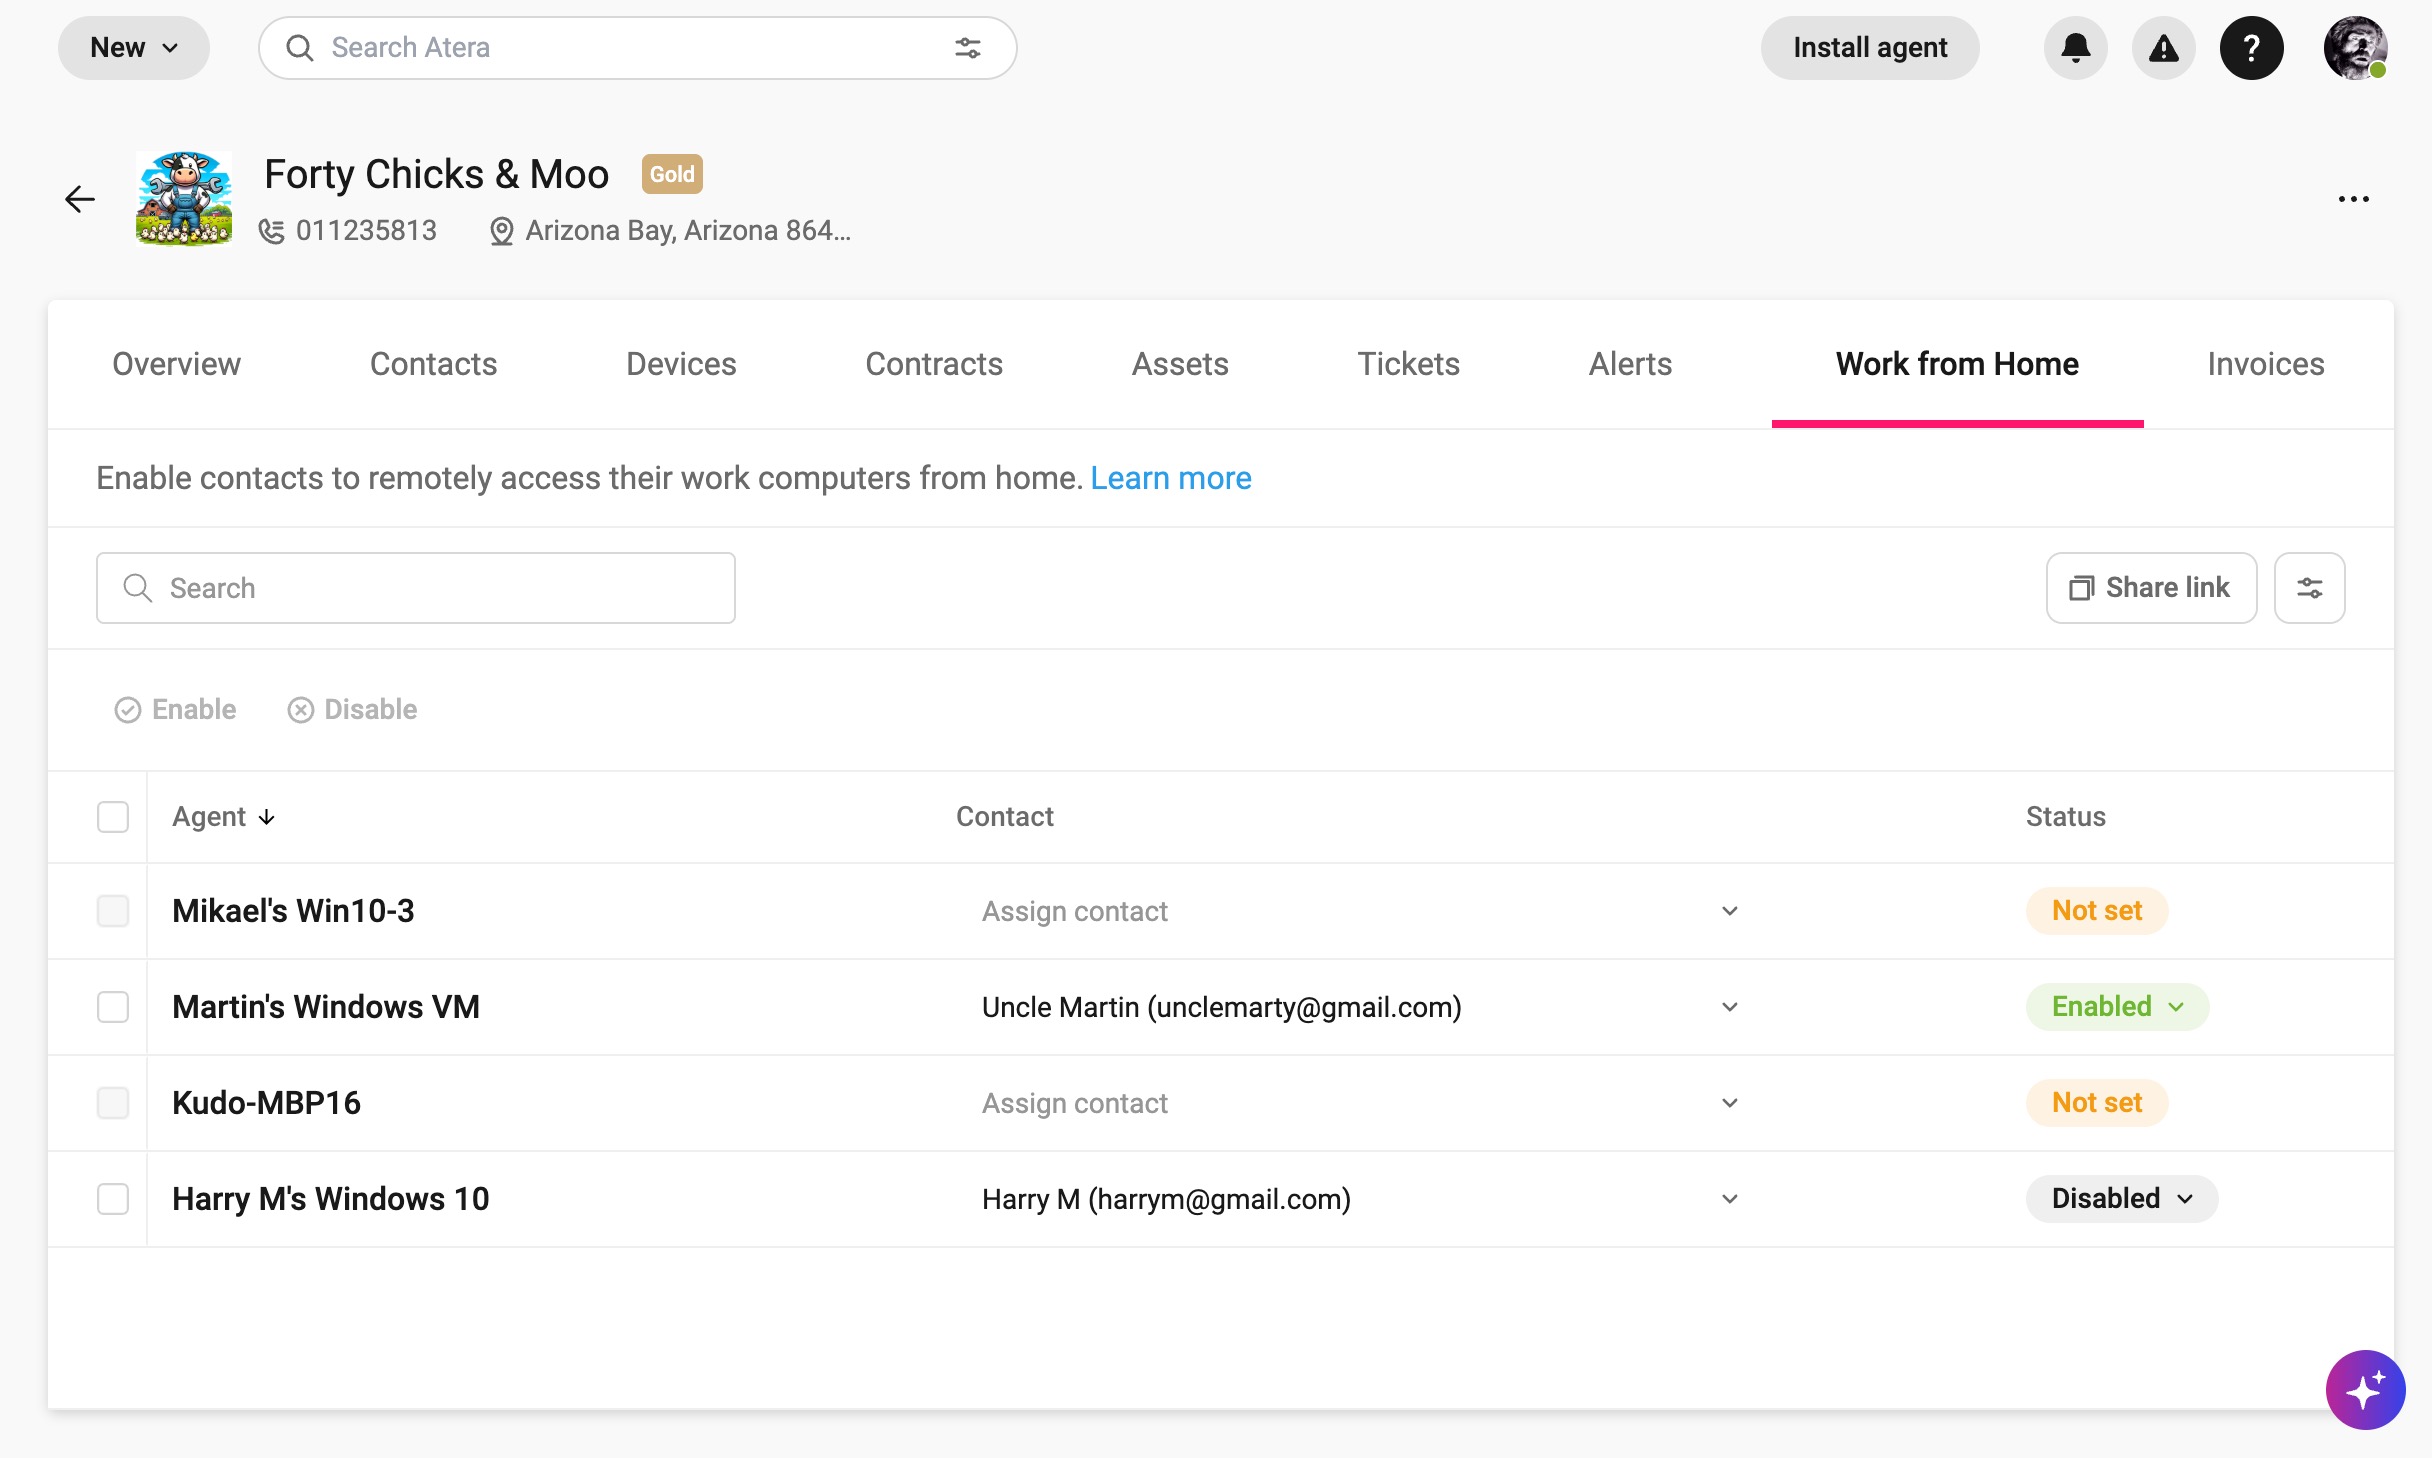Image resolution: width=2432 pixels, height=1458 pixels.
Task: Select the Kudo-MBP16 row checkbox
Action: [113, 1103]
